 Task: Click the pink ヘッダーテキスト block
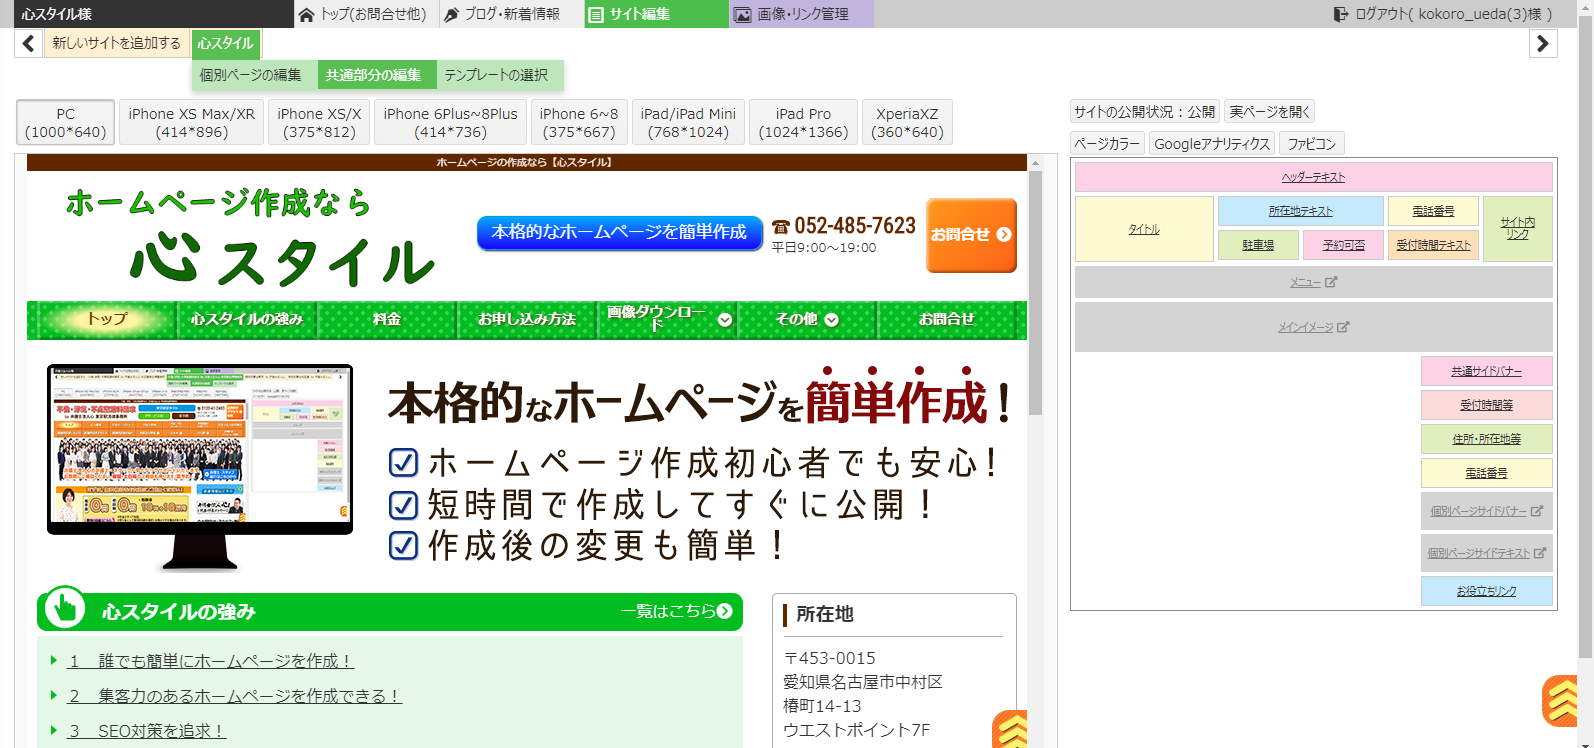1313,177
